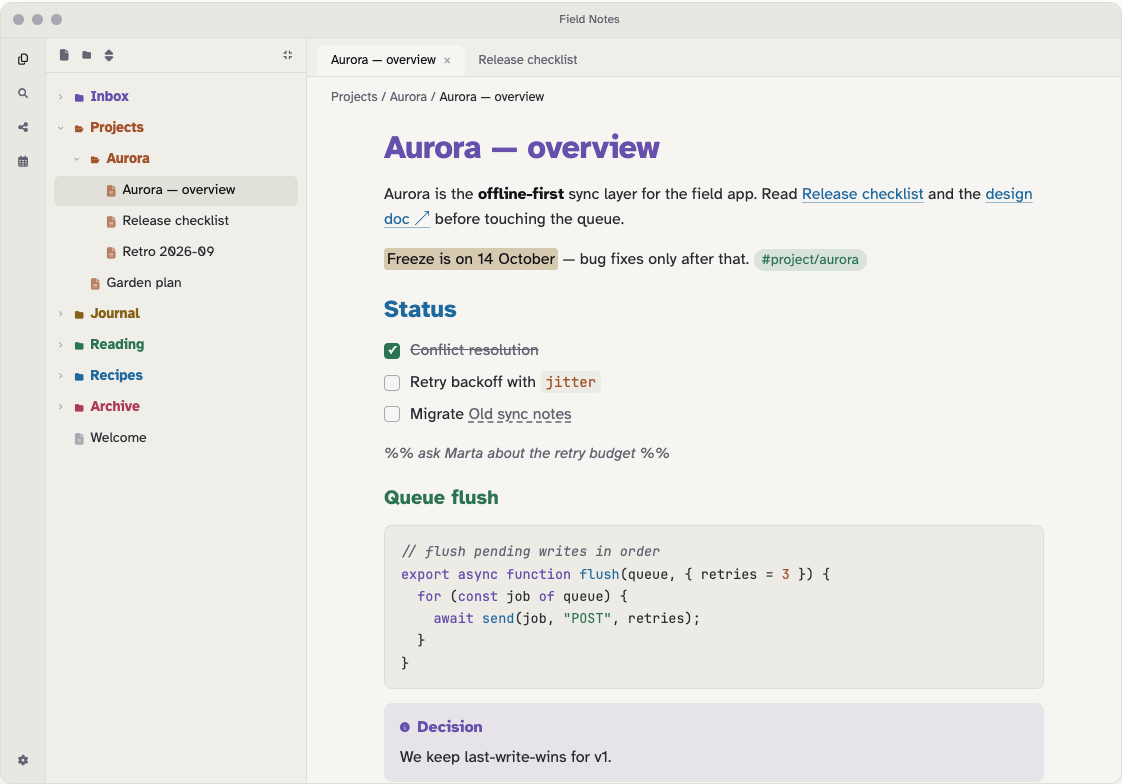
Task: Close the Aurora — overview tab
Action: 447,61
